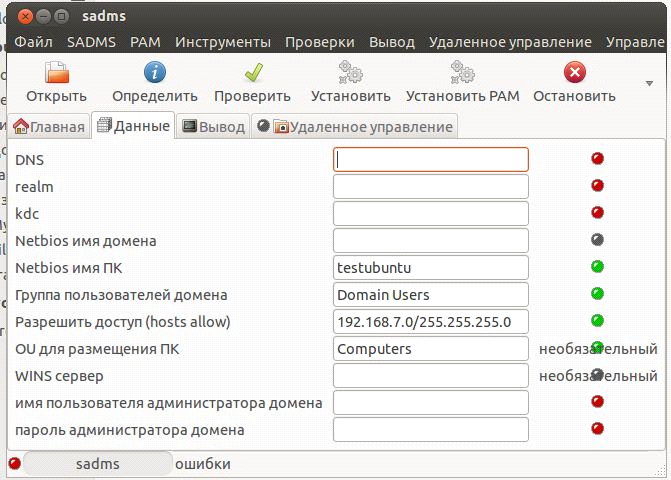Click green indicator in the OU для размещения ПК row
The width and height of the screenshot is (671, 480).
[x=597, y=347]
